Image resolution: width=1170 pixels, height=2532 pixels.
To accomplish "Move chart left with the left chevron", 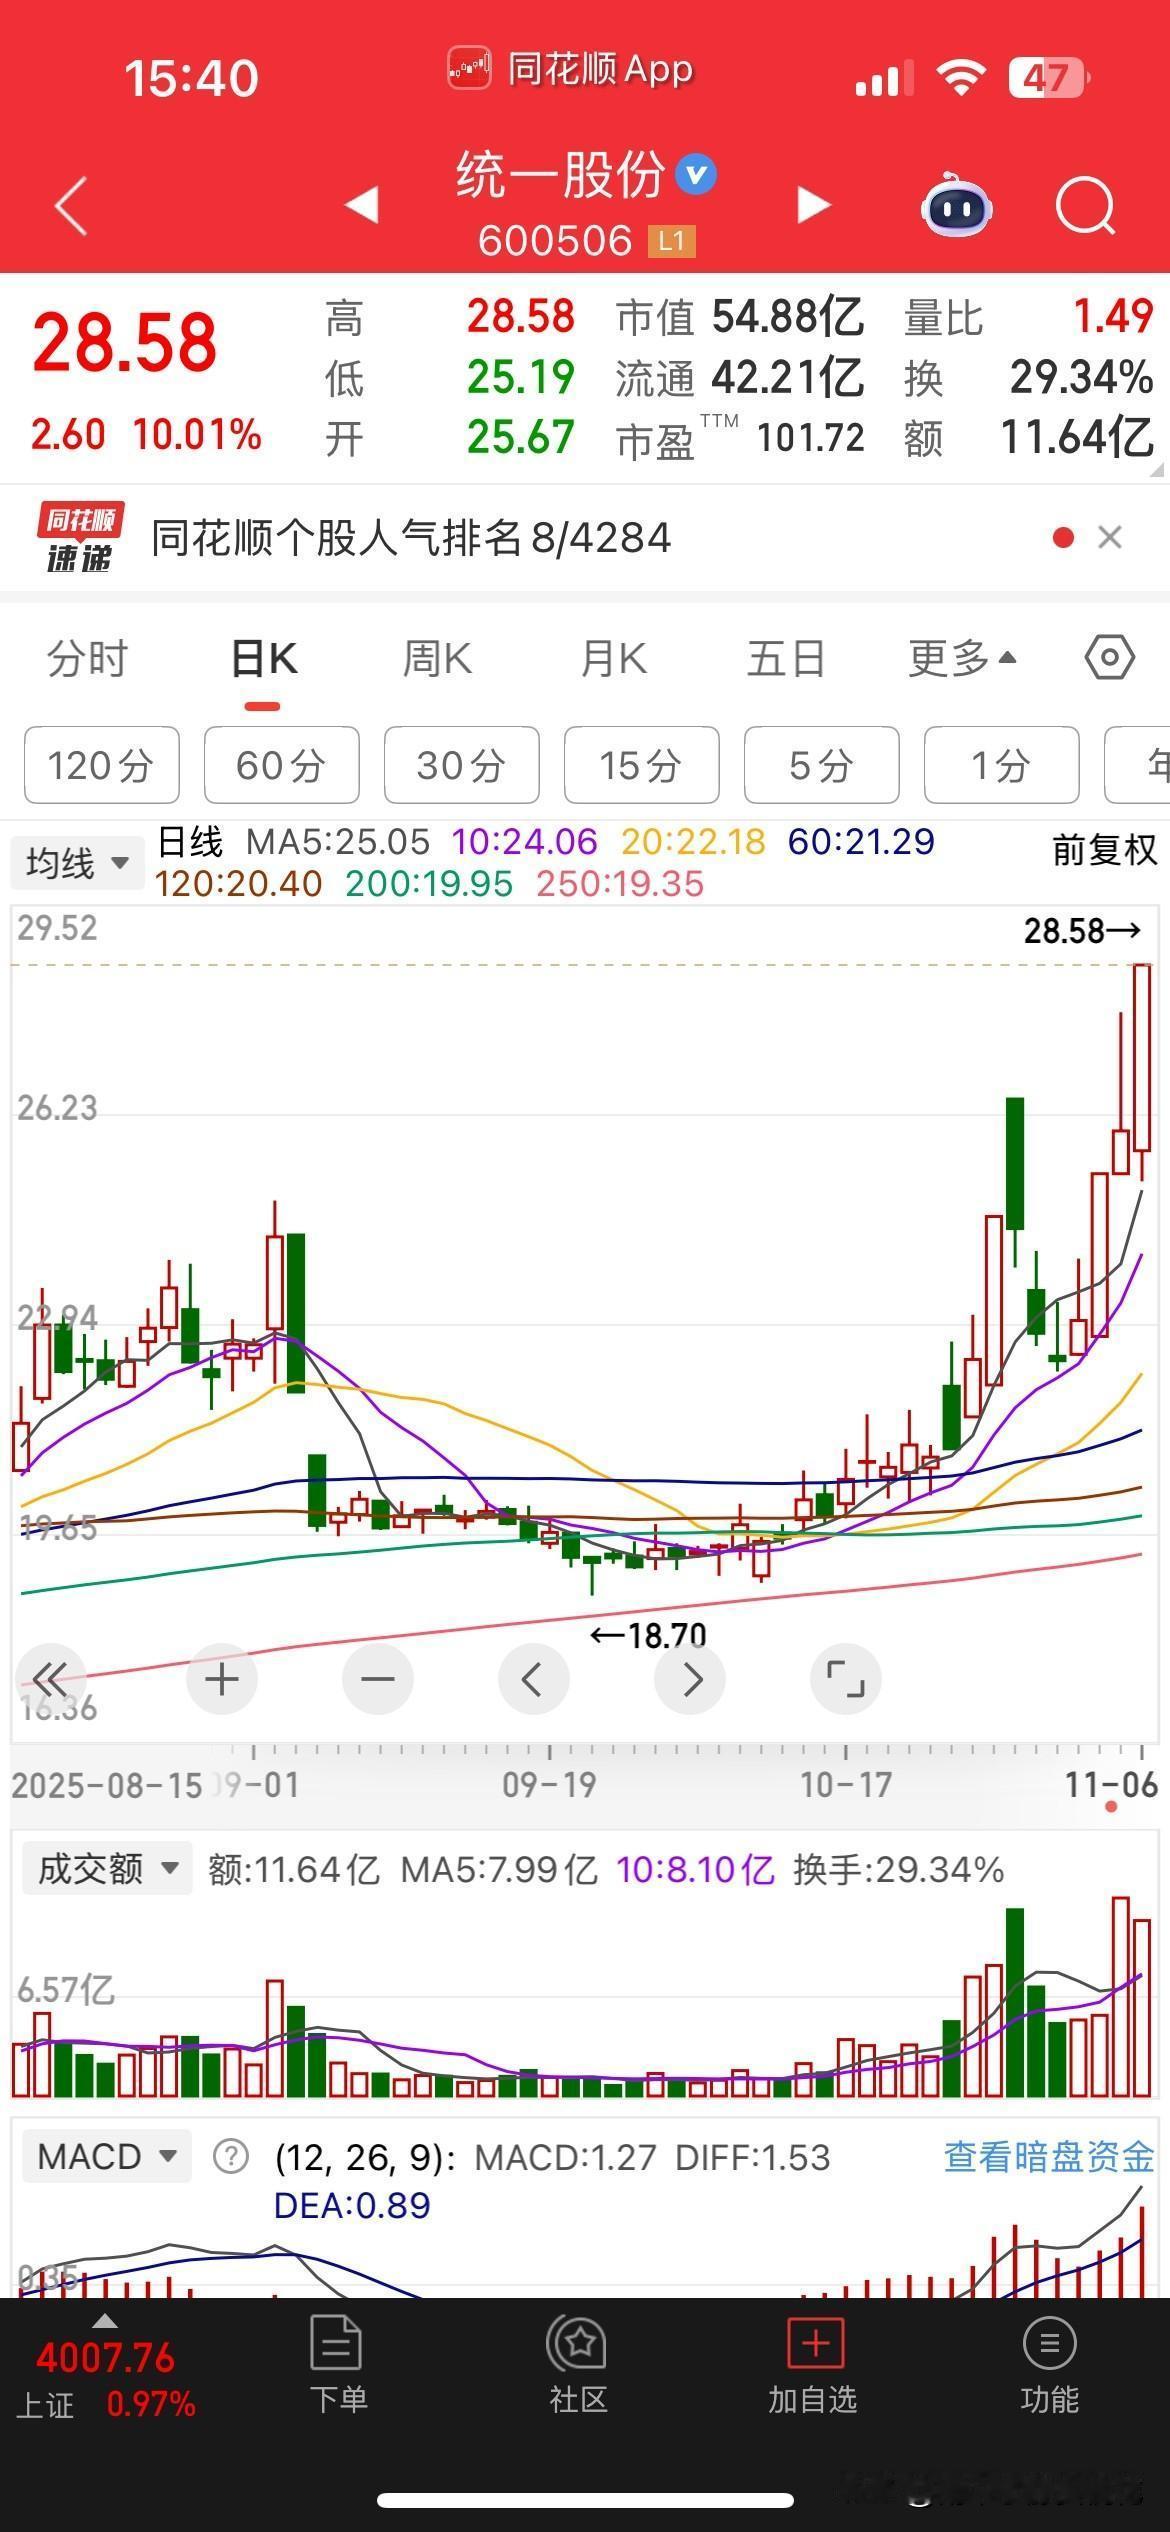I will [533, 1679].
